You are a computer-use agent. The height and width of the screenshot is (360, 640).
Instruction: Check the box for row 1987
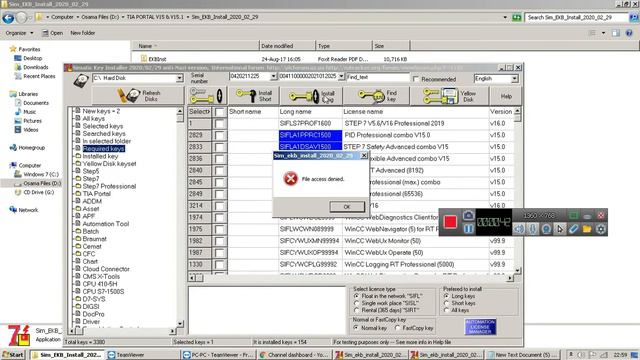pyautogui.click(x=220, y=253)
